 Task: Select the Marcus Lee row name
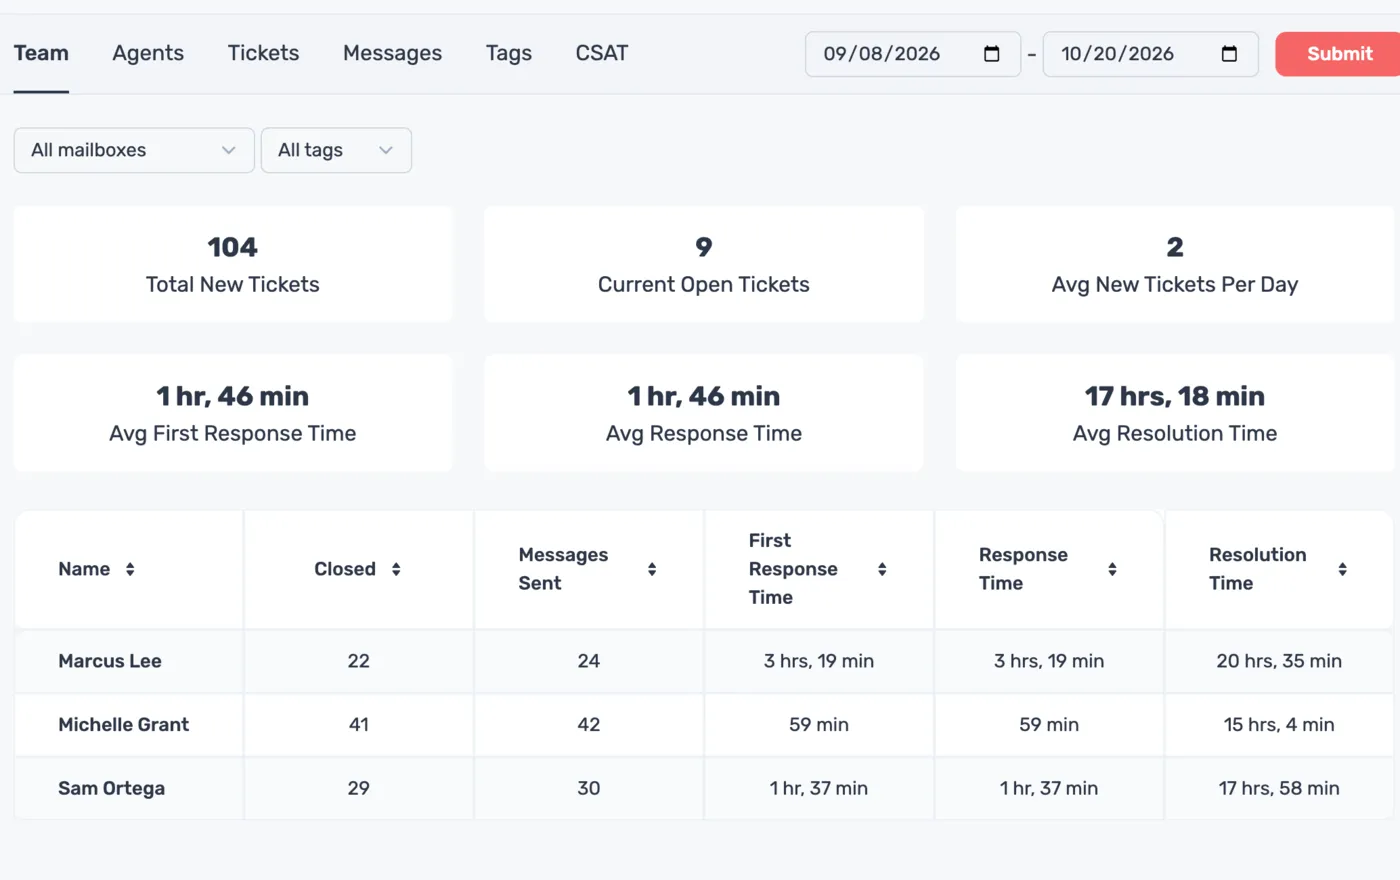(110, 661)
